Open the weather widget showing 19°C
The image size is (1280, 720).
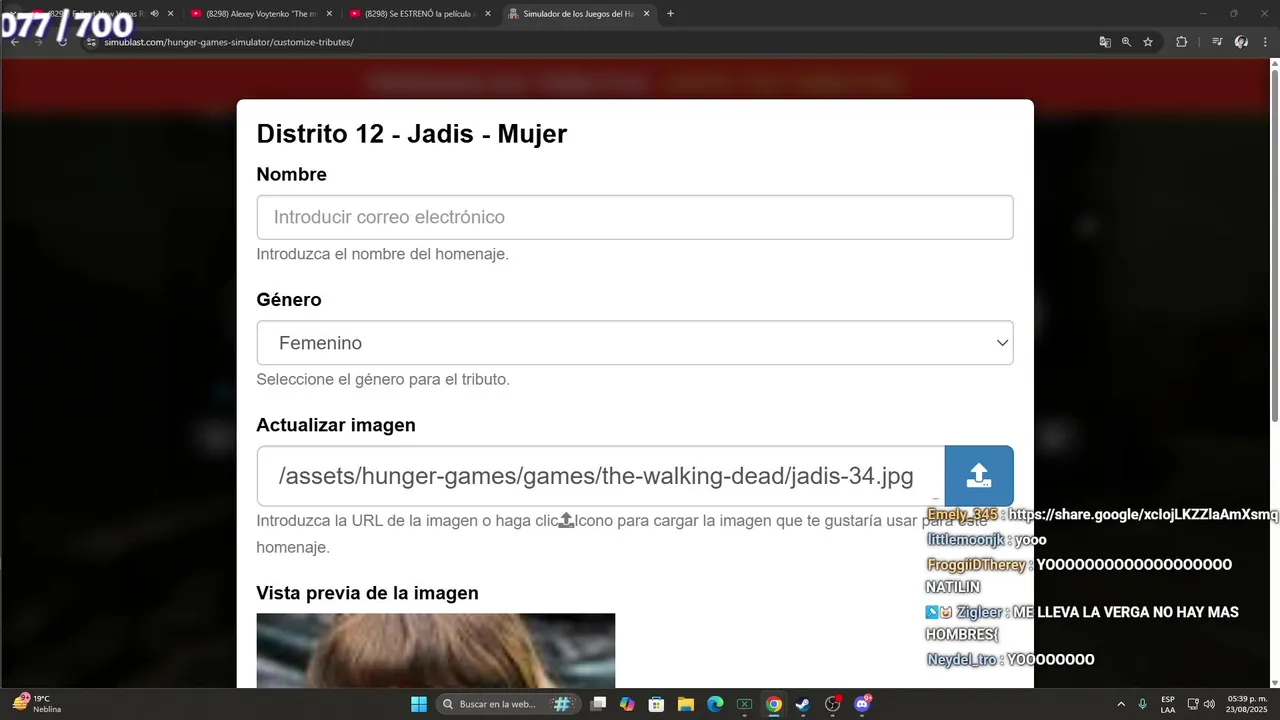(x=36, y=704)
